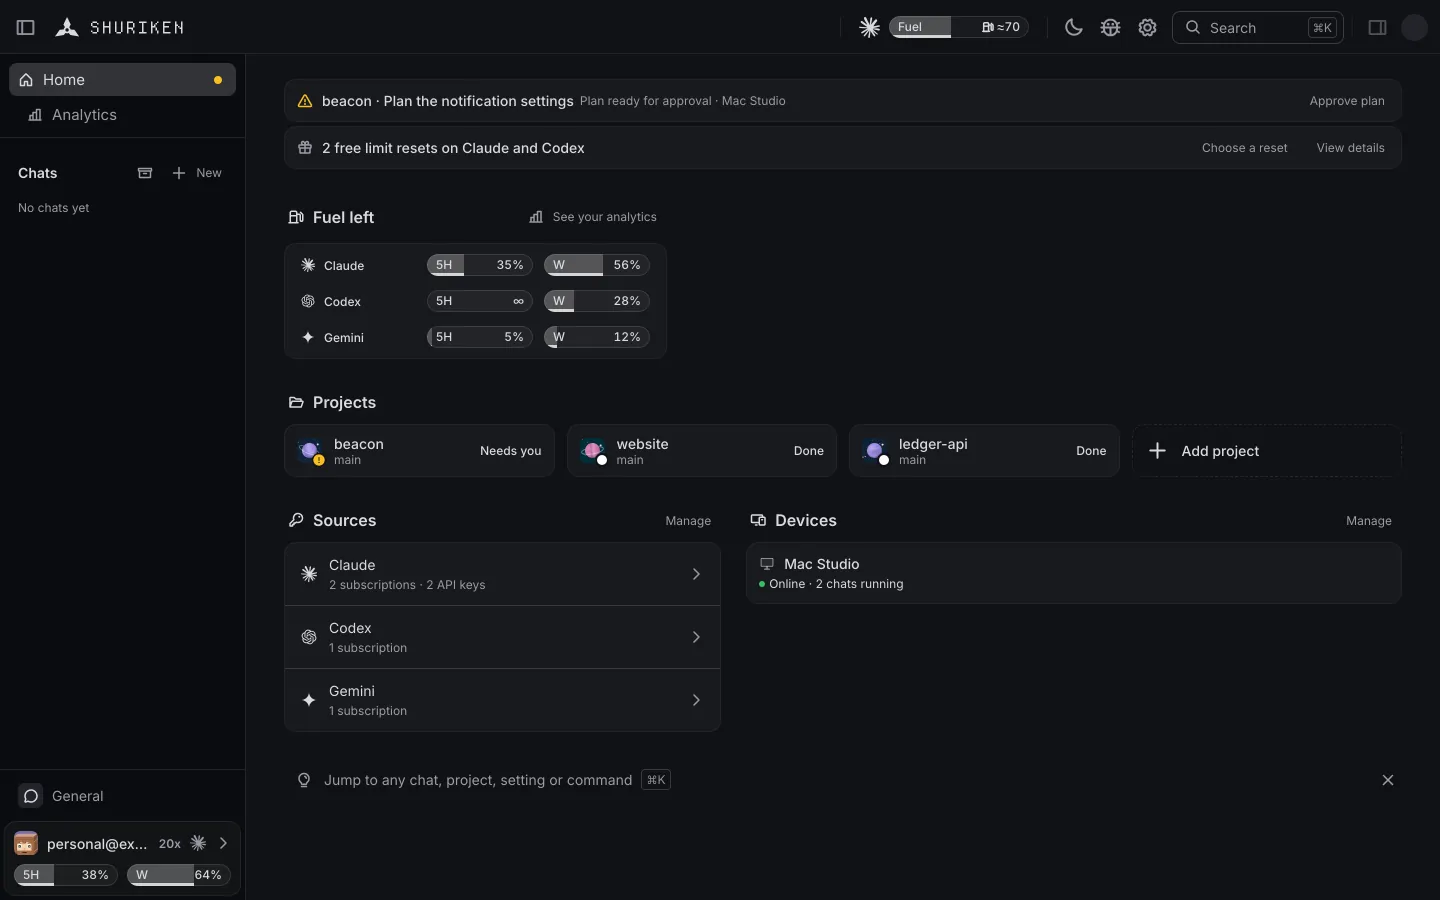
Task: Open the Mac Studio device card
Action: pos(1074,573)
